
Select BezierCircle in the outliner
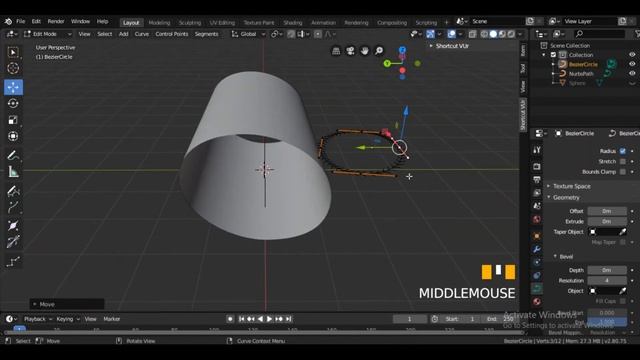coord(583,64)
